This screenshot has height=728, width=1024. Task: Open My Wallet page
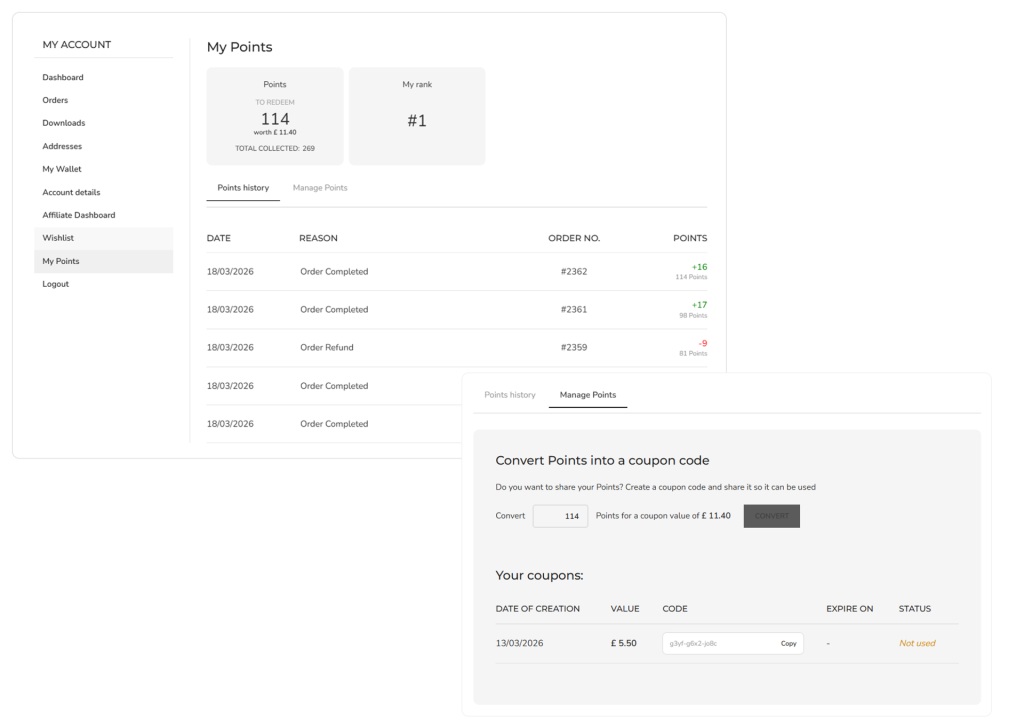point(62,169)
